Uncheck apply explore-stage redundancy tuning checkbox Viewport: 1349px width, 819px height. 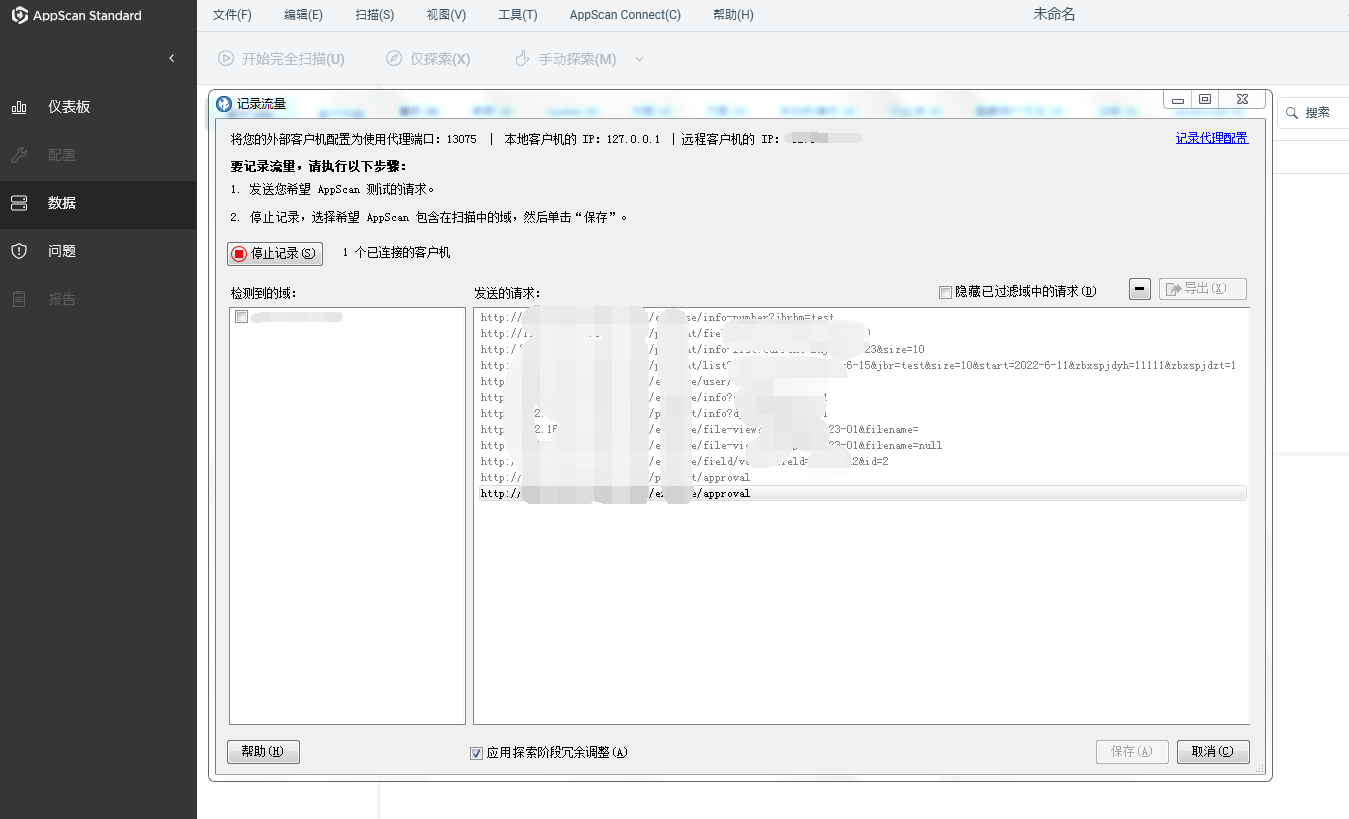click(x=477, y=753)
